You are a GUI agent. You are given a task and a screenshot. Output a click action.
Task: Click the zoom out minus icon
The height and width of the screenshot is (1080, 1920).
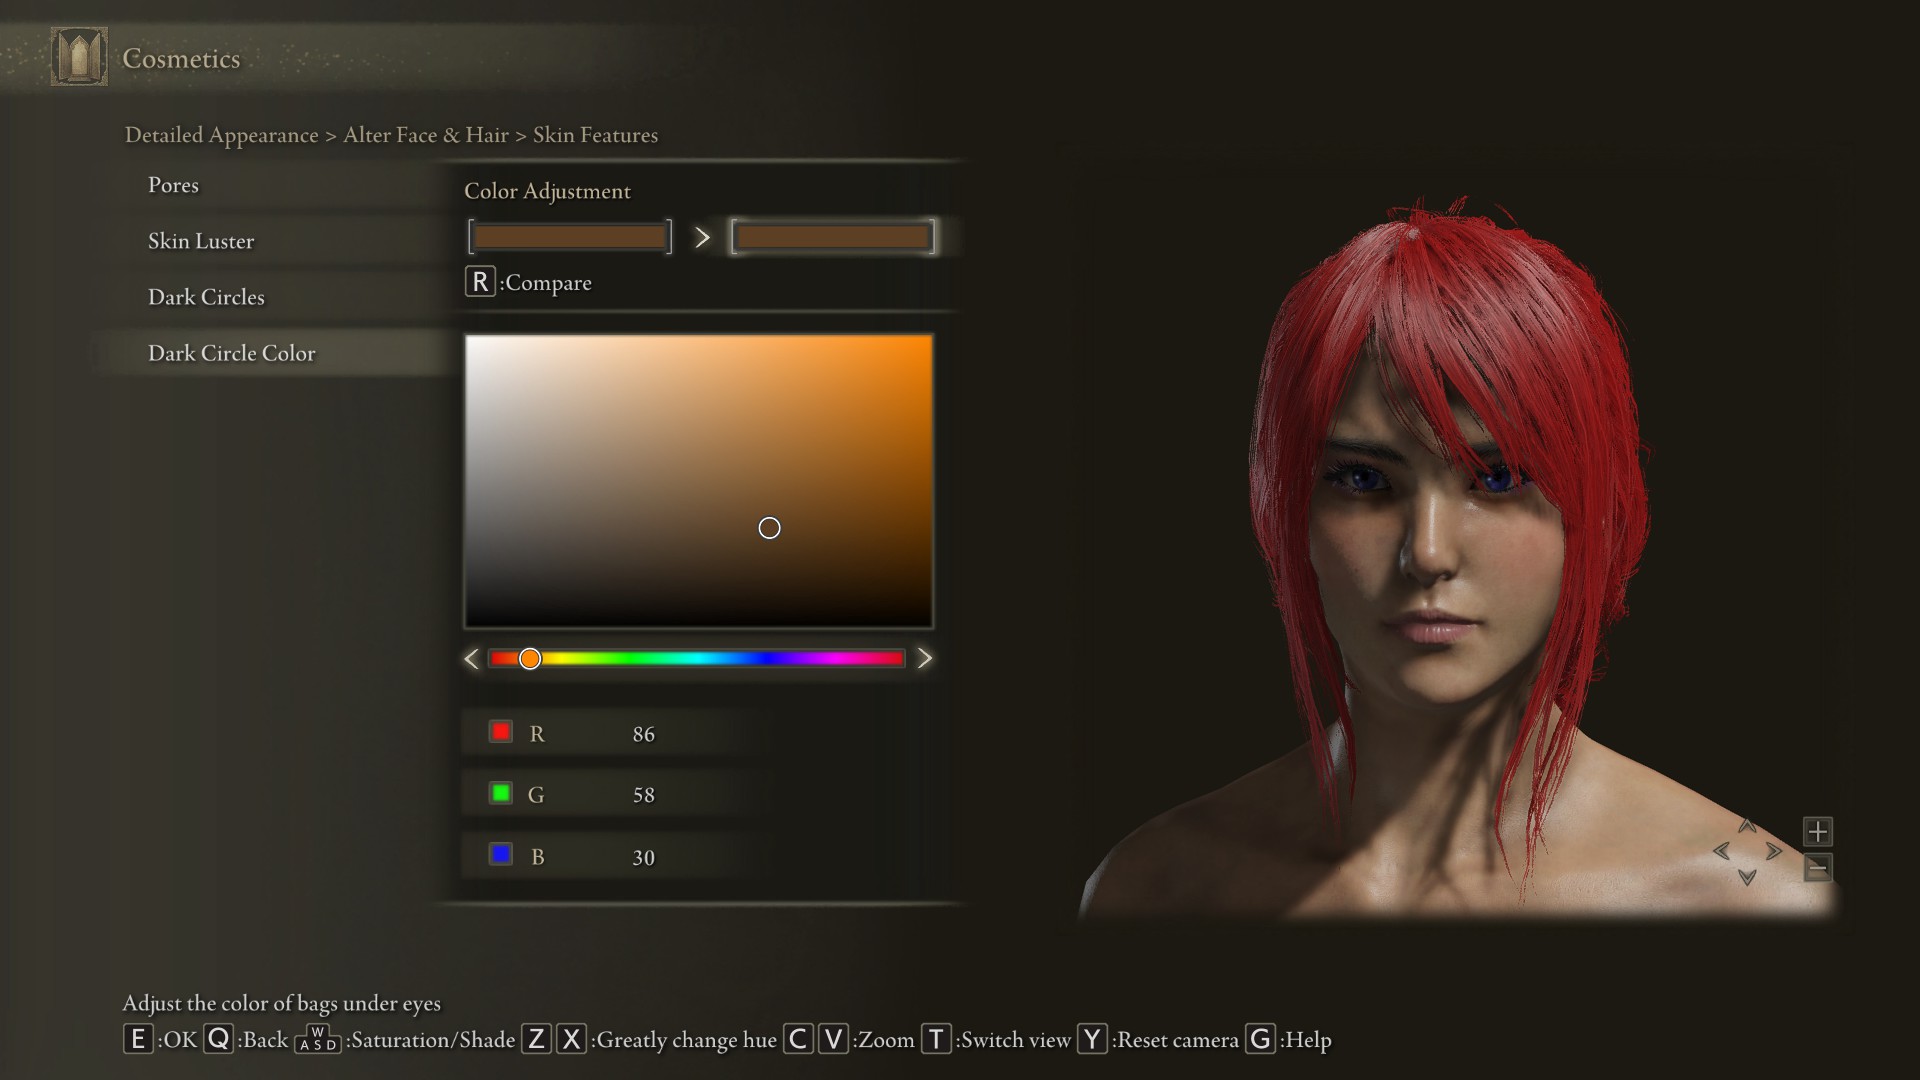[x=1817, y=867]
